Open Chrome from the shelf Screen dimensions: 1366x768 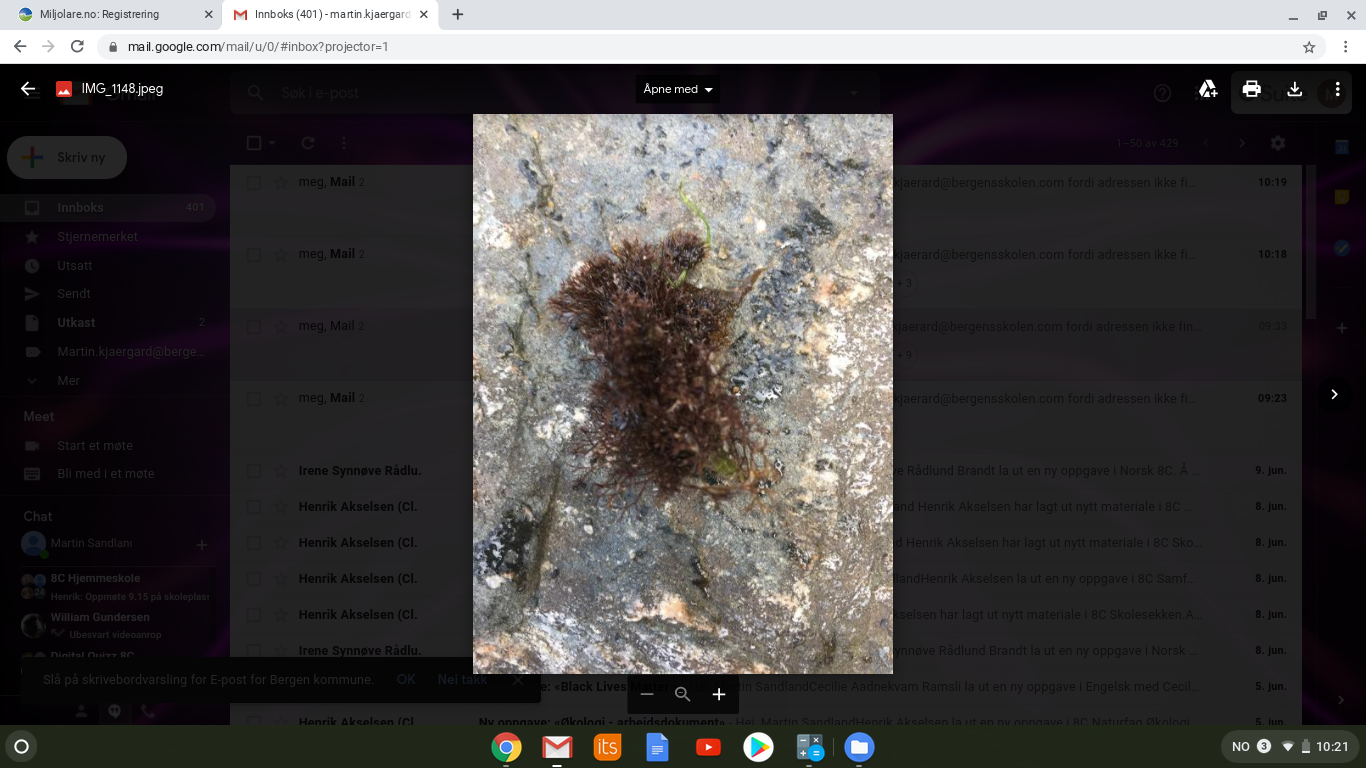coord(507,747)
